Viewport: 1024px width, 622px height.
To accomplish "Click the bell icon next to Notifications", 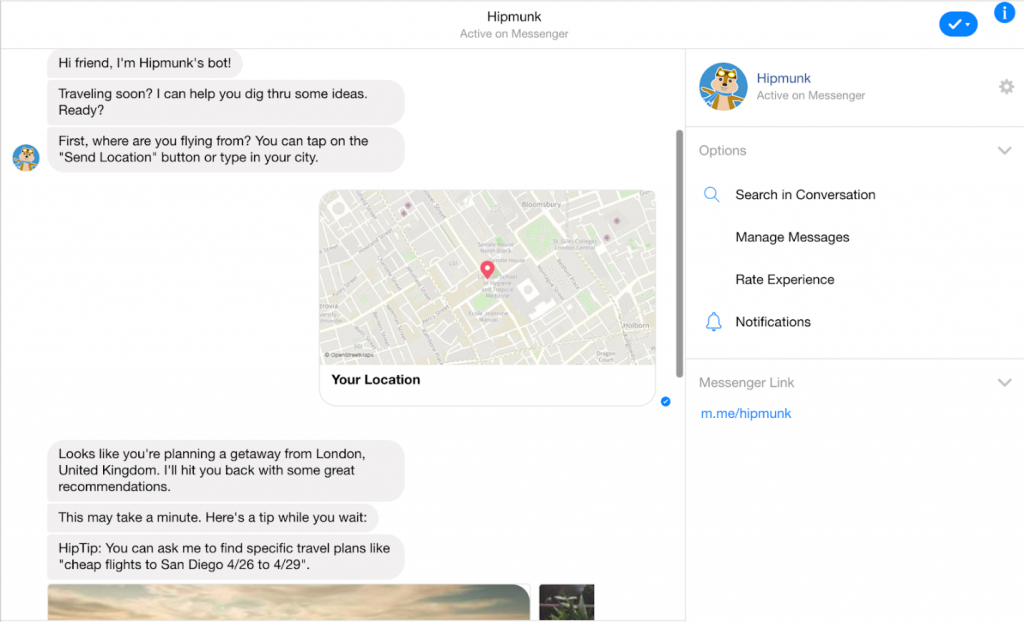I will 713,321.
